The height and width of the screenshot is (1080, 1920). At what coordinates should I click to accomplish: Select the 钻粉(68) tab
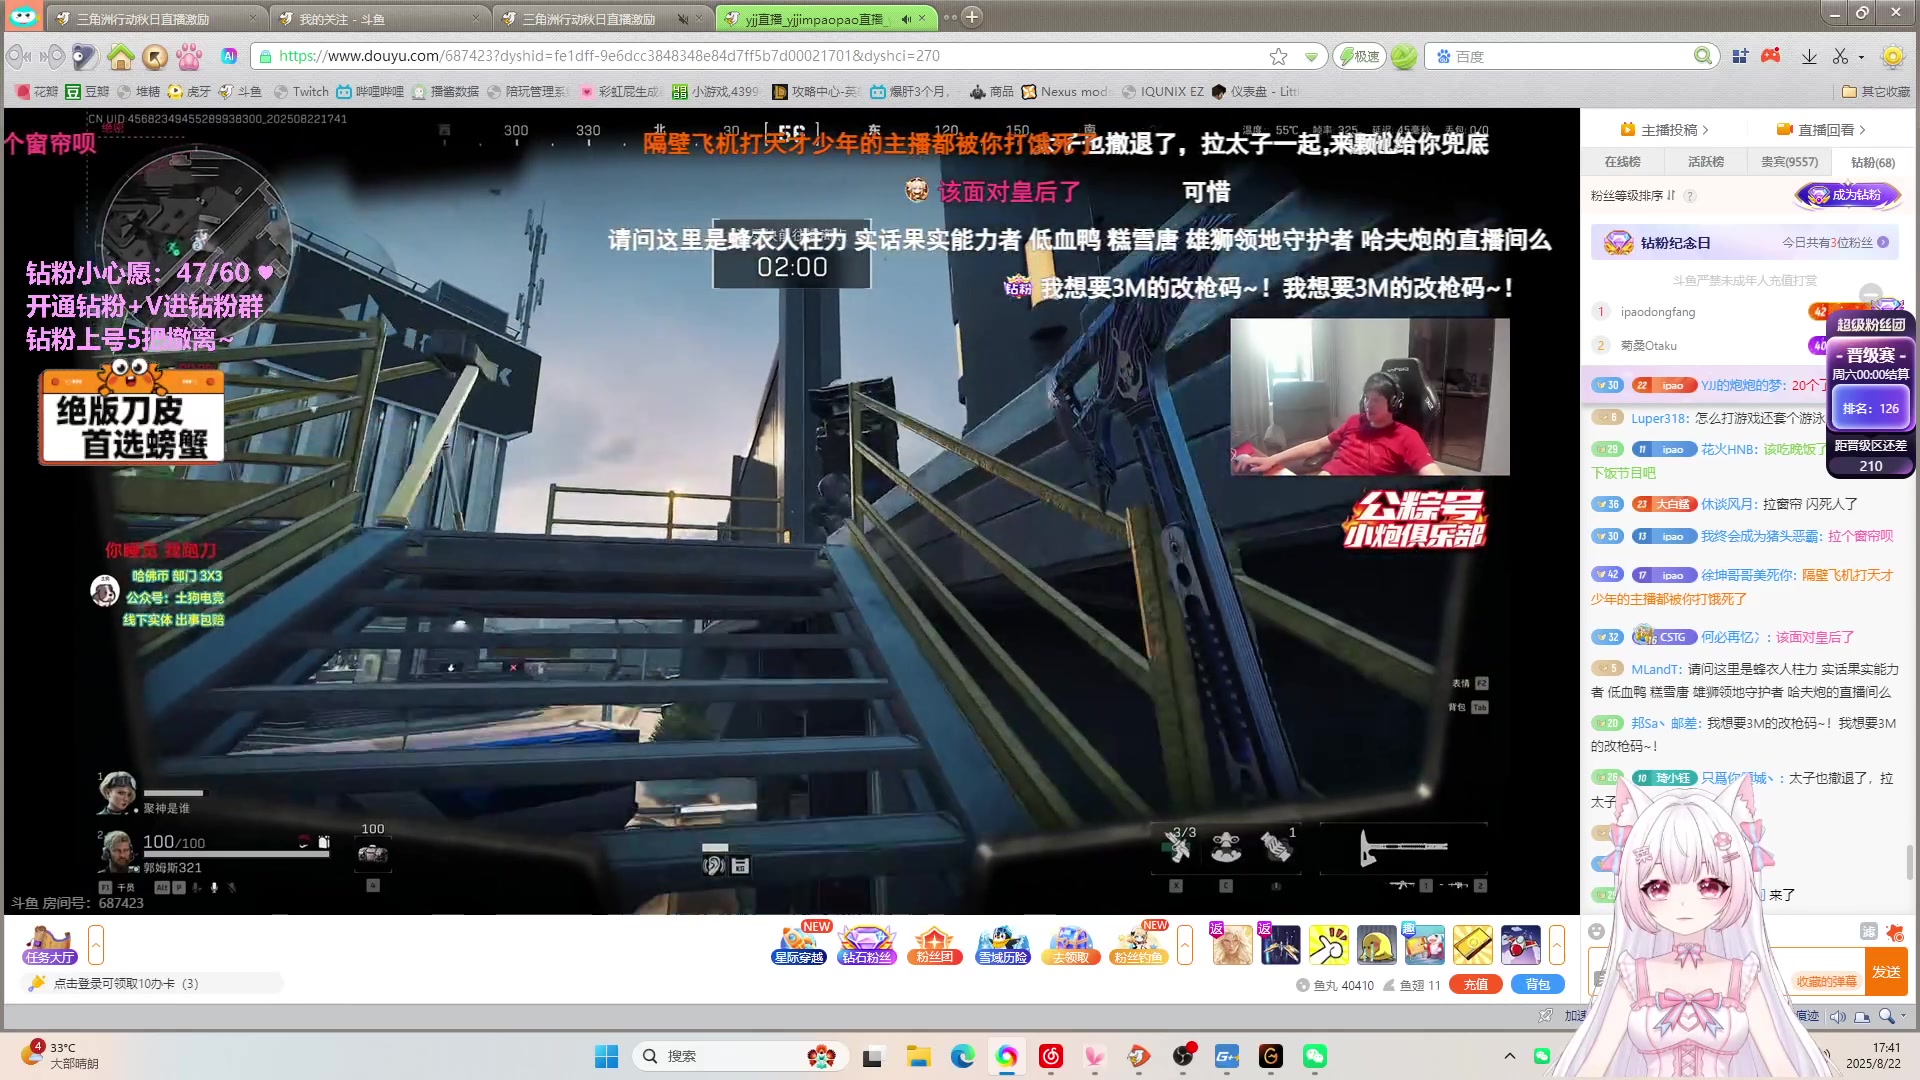[1872, 162]
